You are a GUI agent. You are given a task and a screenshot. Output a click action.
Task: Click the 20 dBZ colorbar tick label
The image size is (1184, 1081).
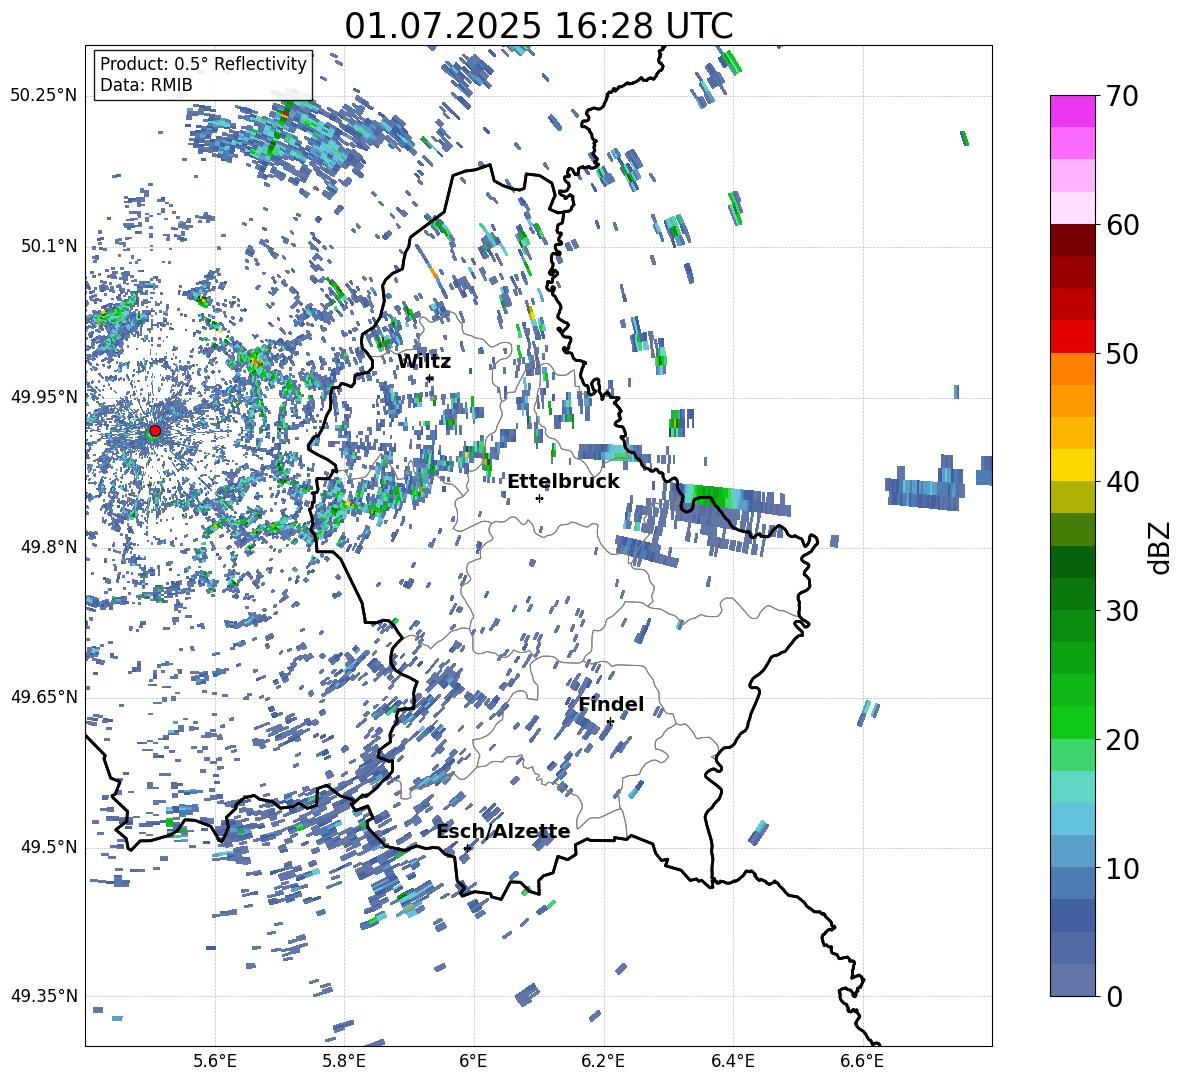click(x=1121, y=740)
